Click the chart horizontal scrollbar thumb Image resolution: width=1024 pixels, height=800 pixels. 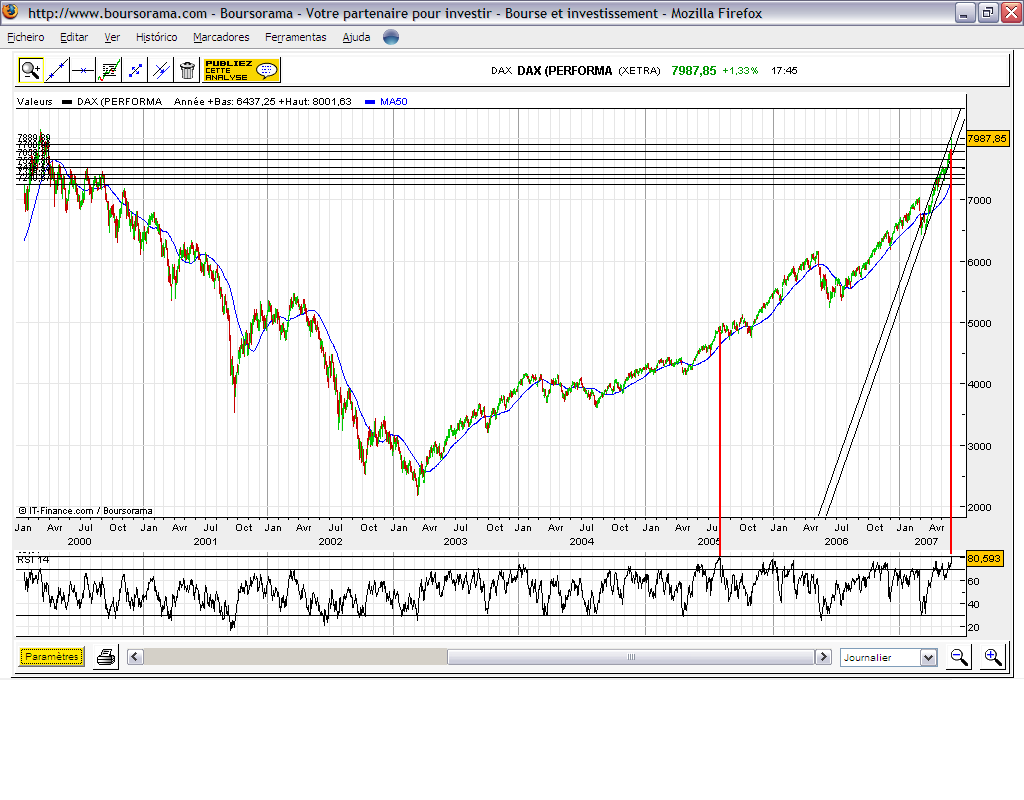tap(631, 657)
